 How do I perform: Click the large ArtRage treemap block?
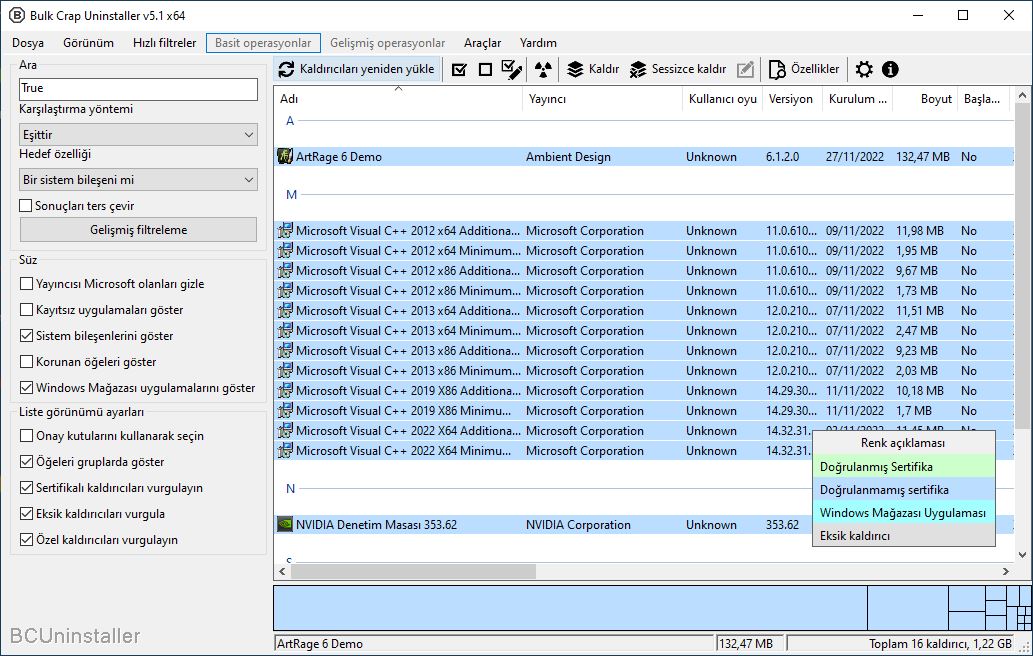[571, 607]
